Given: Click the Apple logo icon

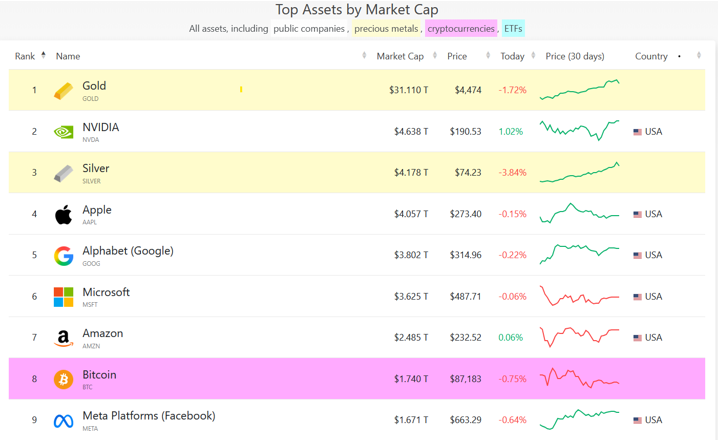Looking at the screenshot, I should pos(63,214).
